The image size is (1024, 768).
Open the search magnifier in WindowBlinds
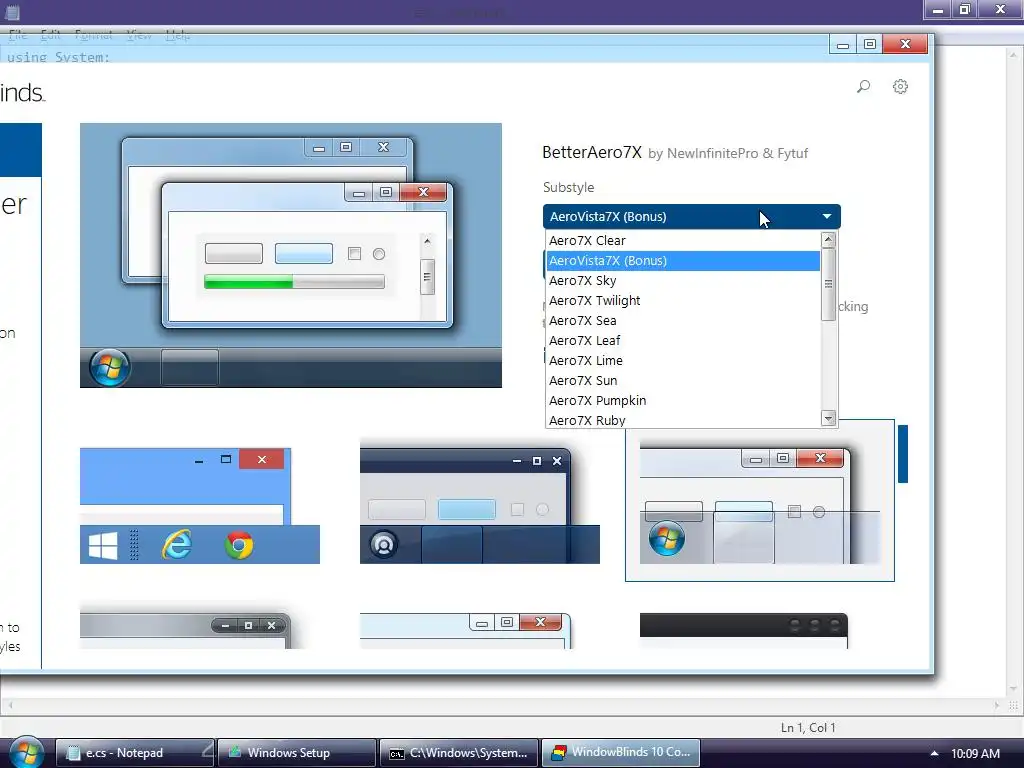coord(863,86)
